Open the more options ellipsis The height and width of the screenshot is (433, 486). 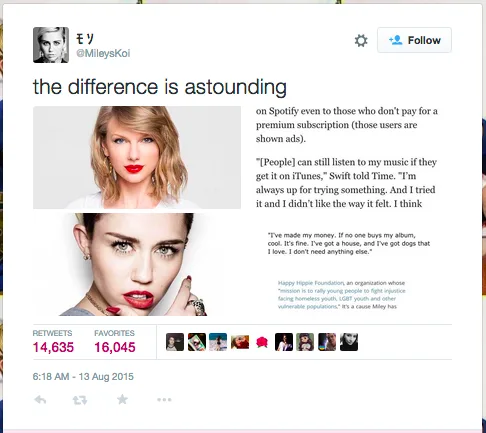tap(164, 399)
